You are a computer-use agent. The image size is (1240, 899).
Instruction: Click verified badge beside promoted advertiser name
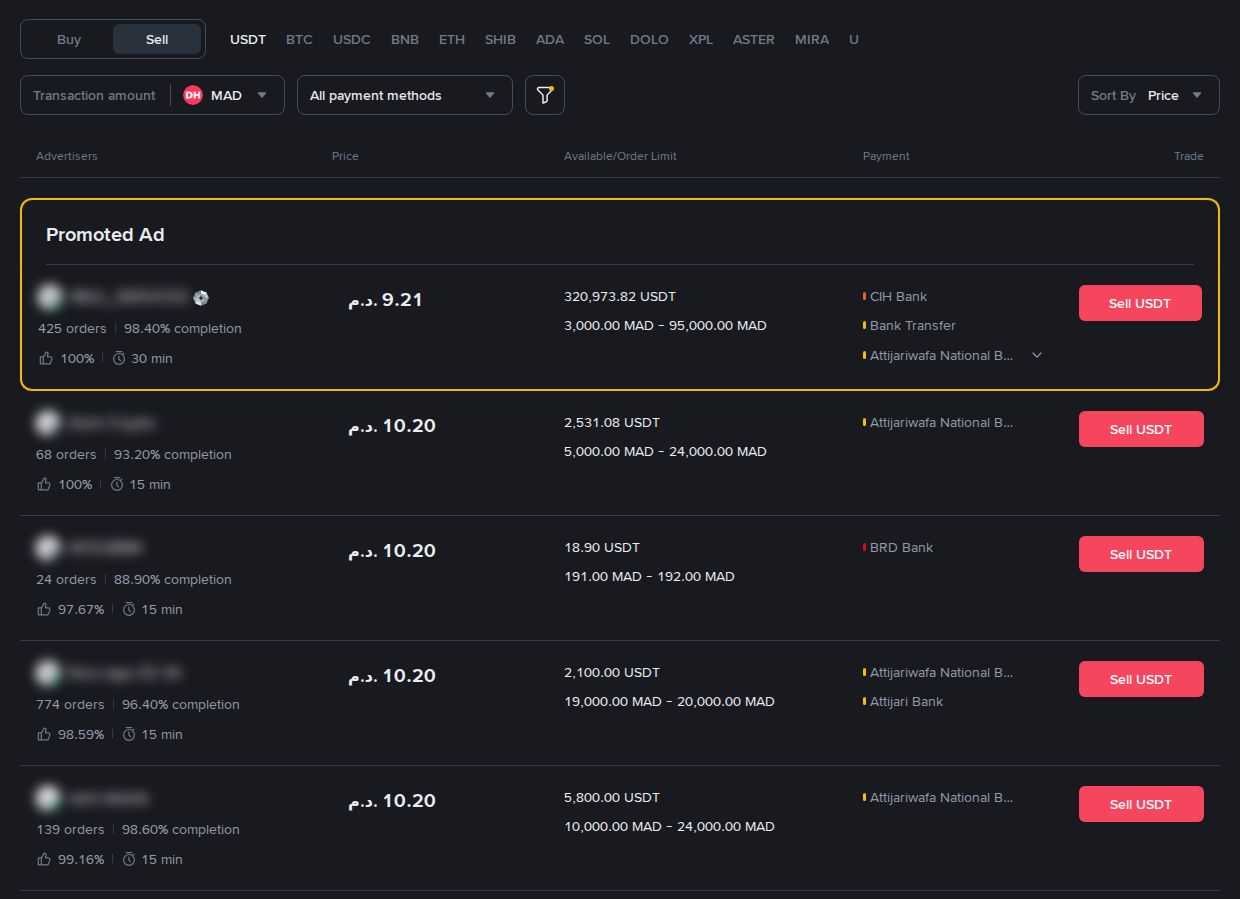point(201,297)
